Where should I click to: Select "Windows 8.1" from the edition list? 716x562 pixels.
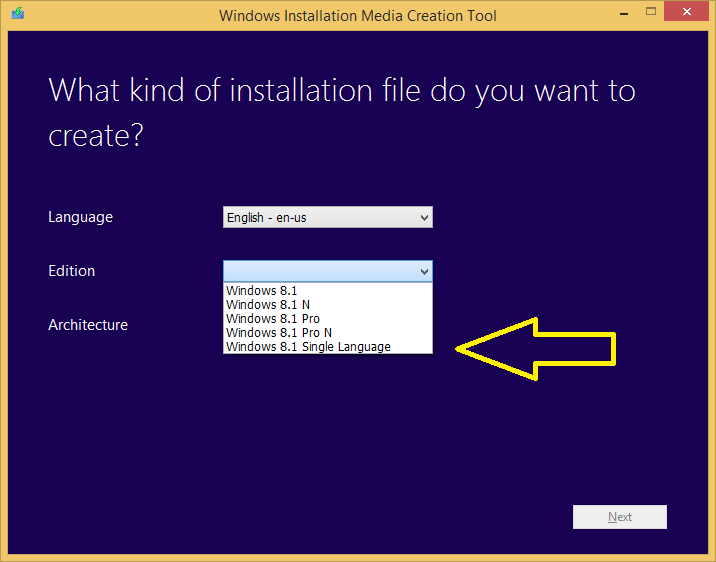pyautogui.click(x=254, y=291)
